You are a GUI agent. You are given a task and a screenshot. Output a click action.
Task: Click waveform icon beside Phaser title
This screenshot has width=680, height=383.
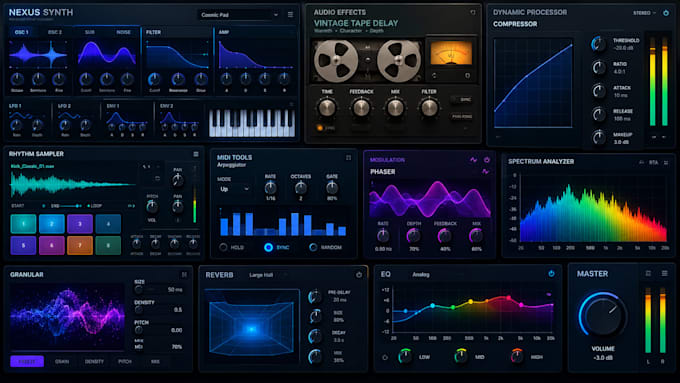click(485, 172)
